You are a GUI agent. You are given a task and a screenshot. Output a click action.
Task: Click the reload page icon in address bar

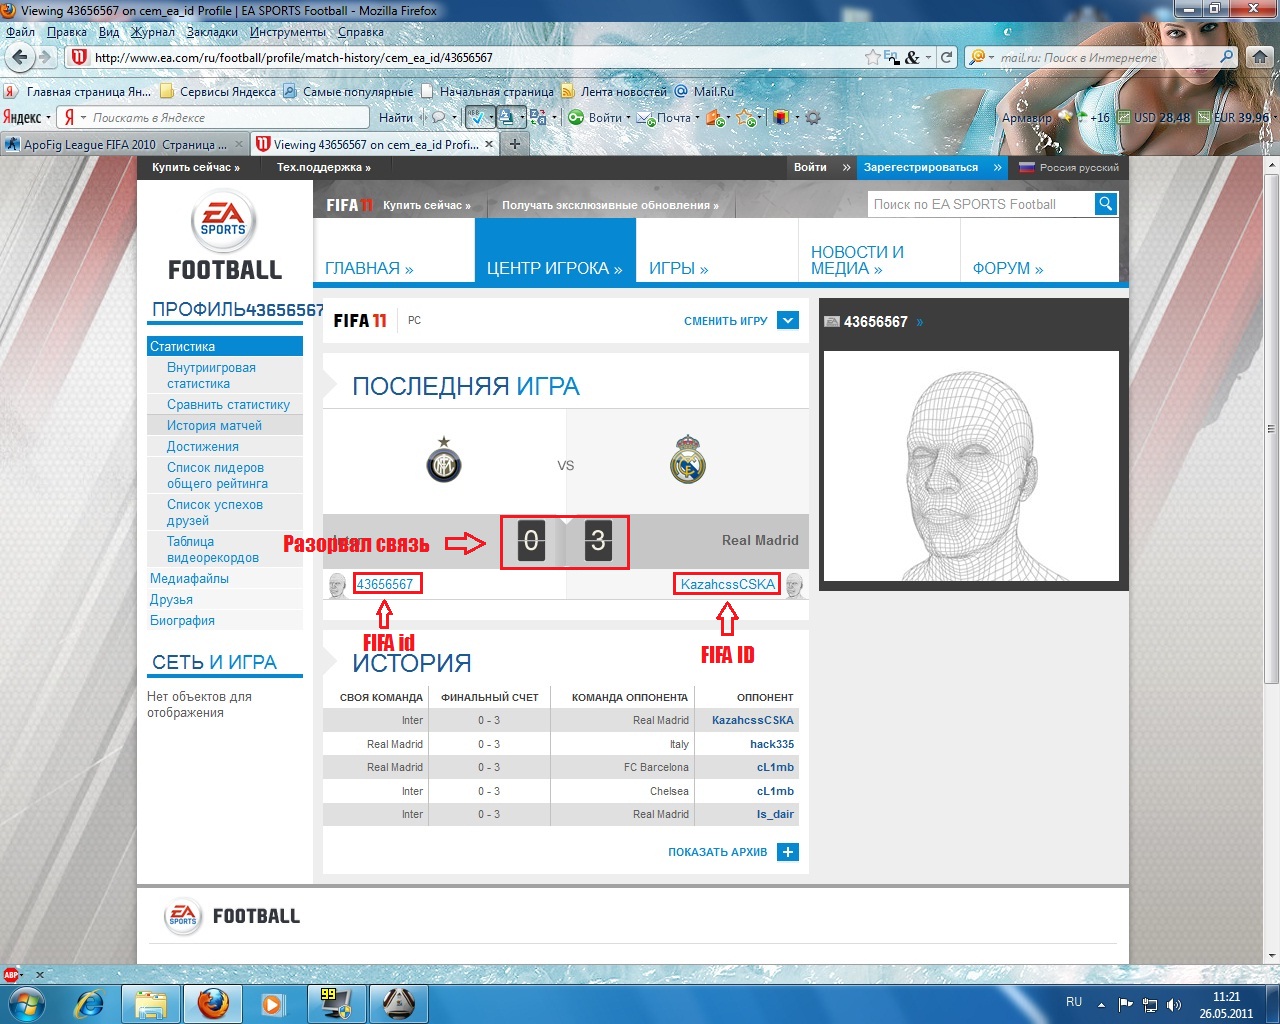pyautogui.click(x=946, y=57)
